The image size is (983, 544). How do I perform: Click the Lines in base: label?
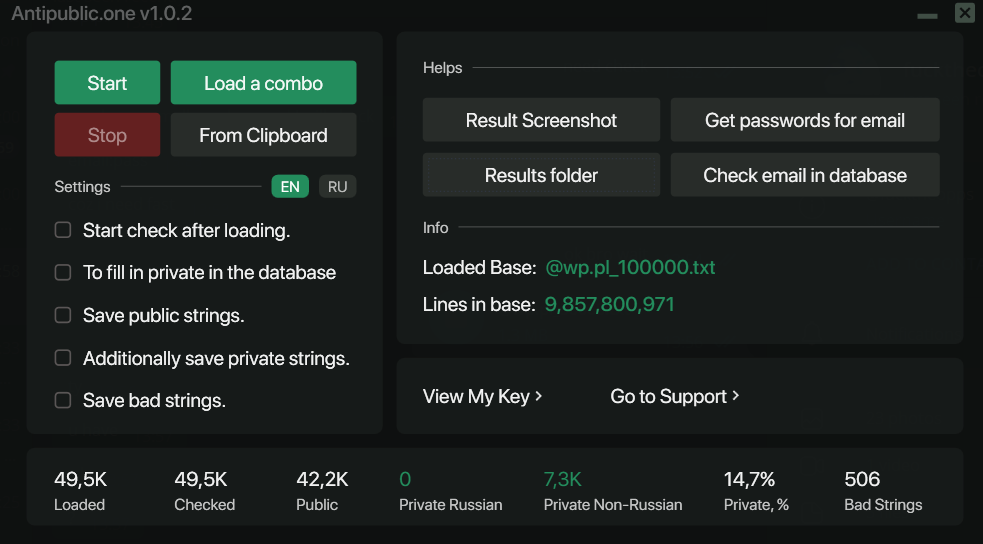pos(479,305)
